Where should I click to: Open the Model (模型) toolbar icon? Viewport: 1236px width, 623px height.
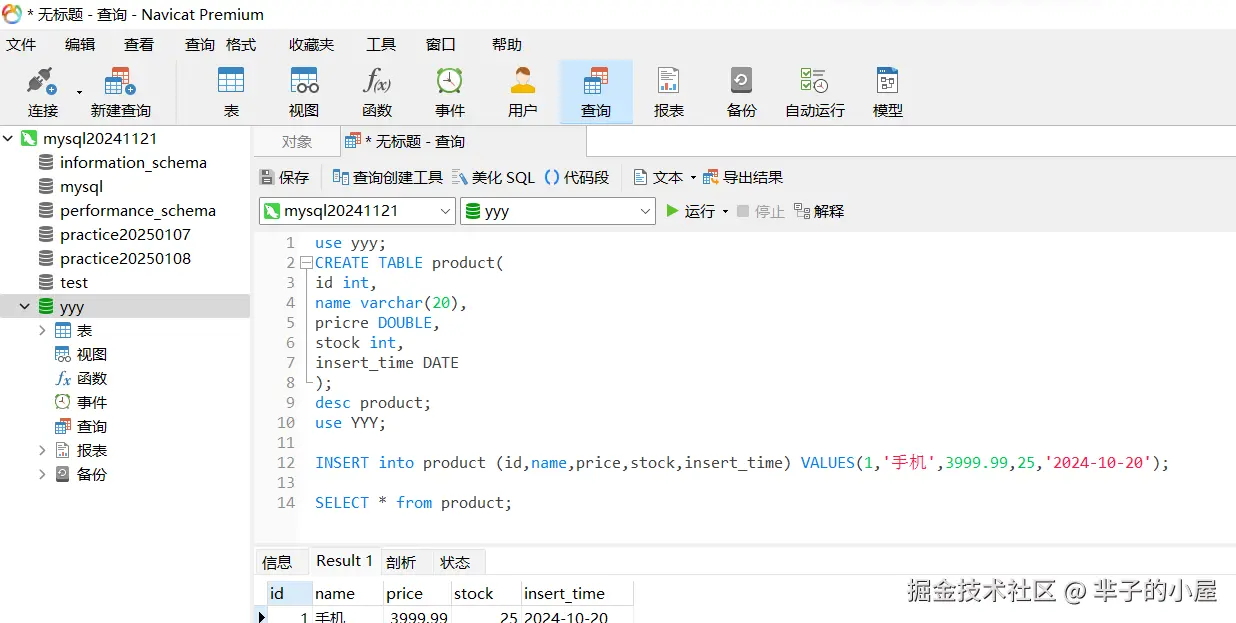(x=888, y=92)
